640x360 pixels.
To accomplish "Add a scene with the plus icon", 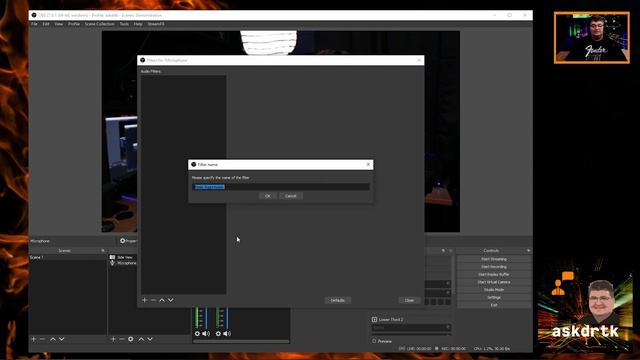I will coord(34,339).
